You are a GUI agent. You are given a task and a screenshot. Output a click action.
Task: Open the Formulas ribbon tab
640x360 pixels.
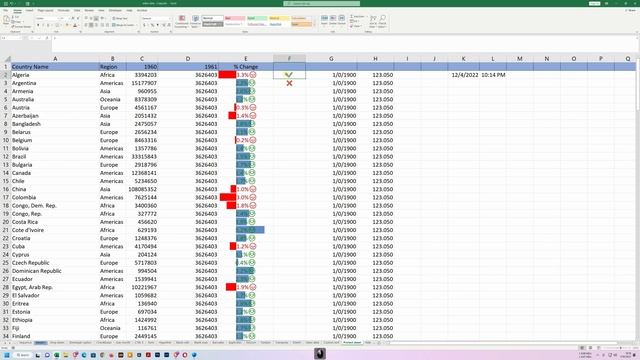coord(64,10)
